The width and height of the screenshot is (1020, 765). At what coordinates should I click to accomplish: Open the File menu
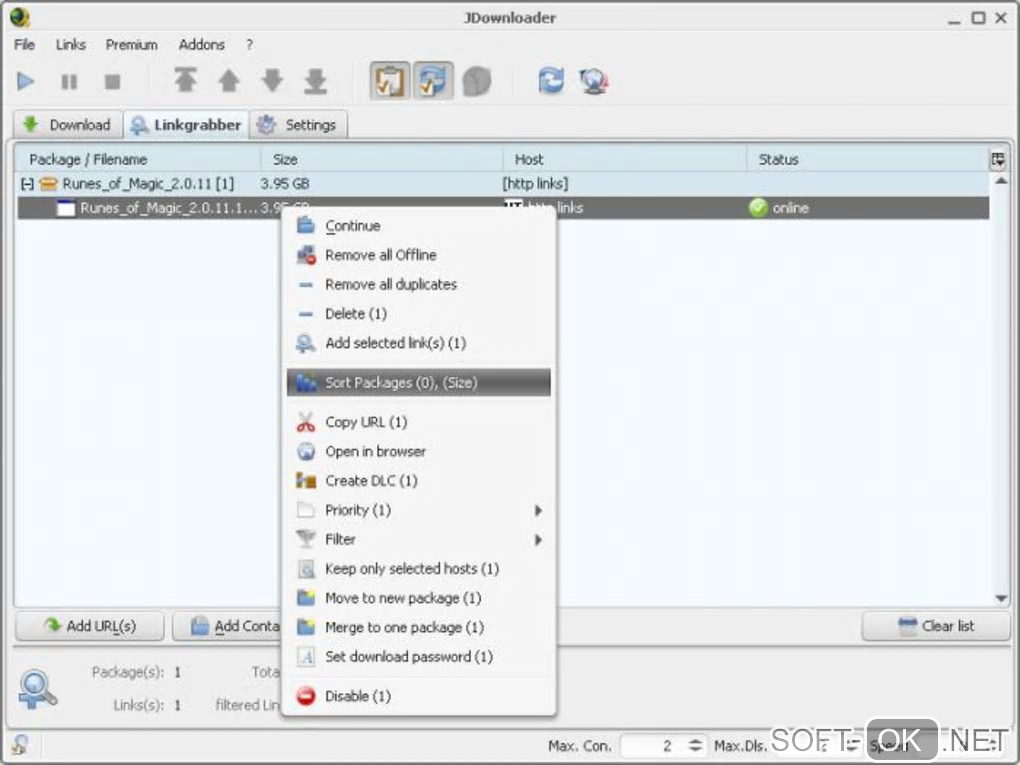pos(25,44)
